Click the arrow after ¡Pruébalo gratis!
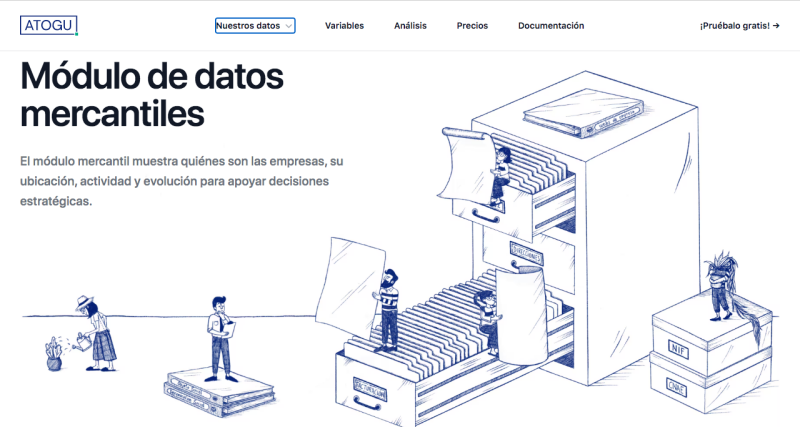Image resolution: width=800 pixels, height=427 pixels. pos(775,26)
